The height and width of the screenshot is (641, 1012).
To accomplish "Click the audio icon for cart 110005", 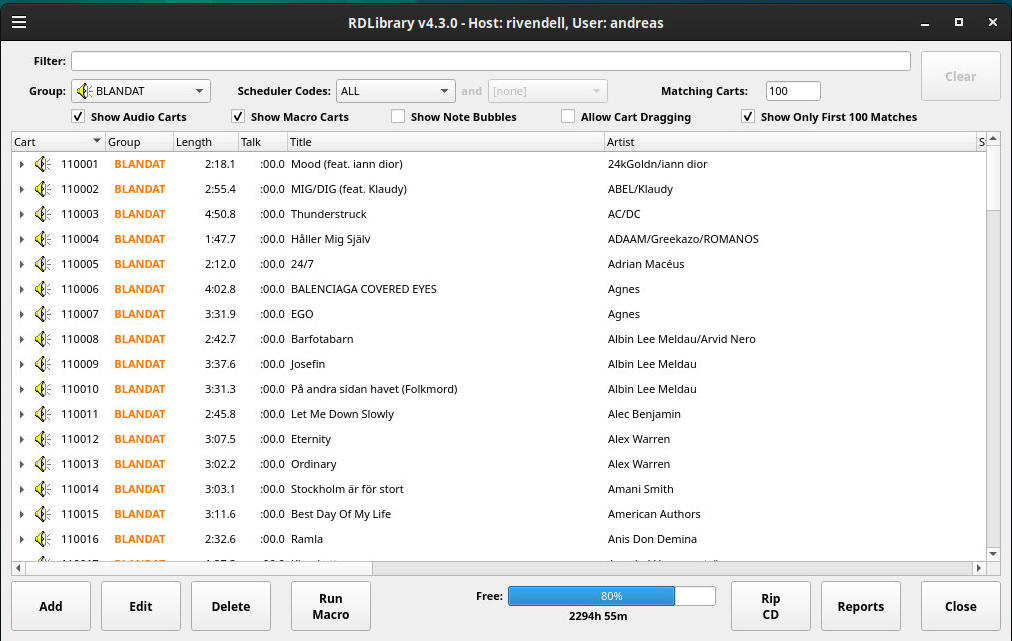I will [43, 264].
